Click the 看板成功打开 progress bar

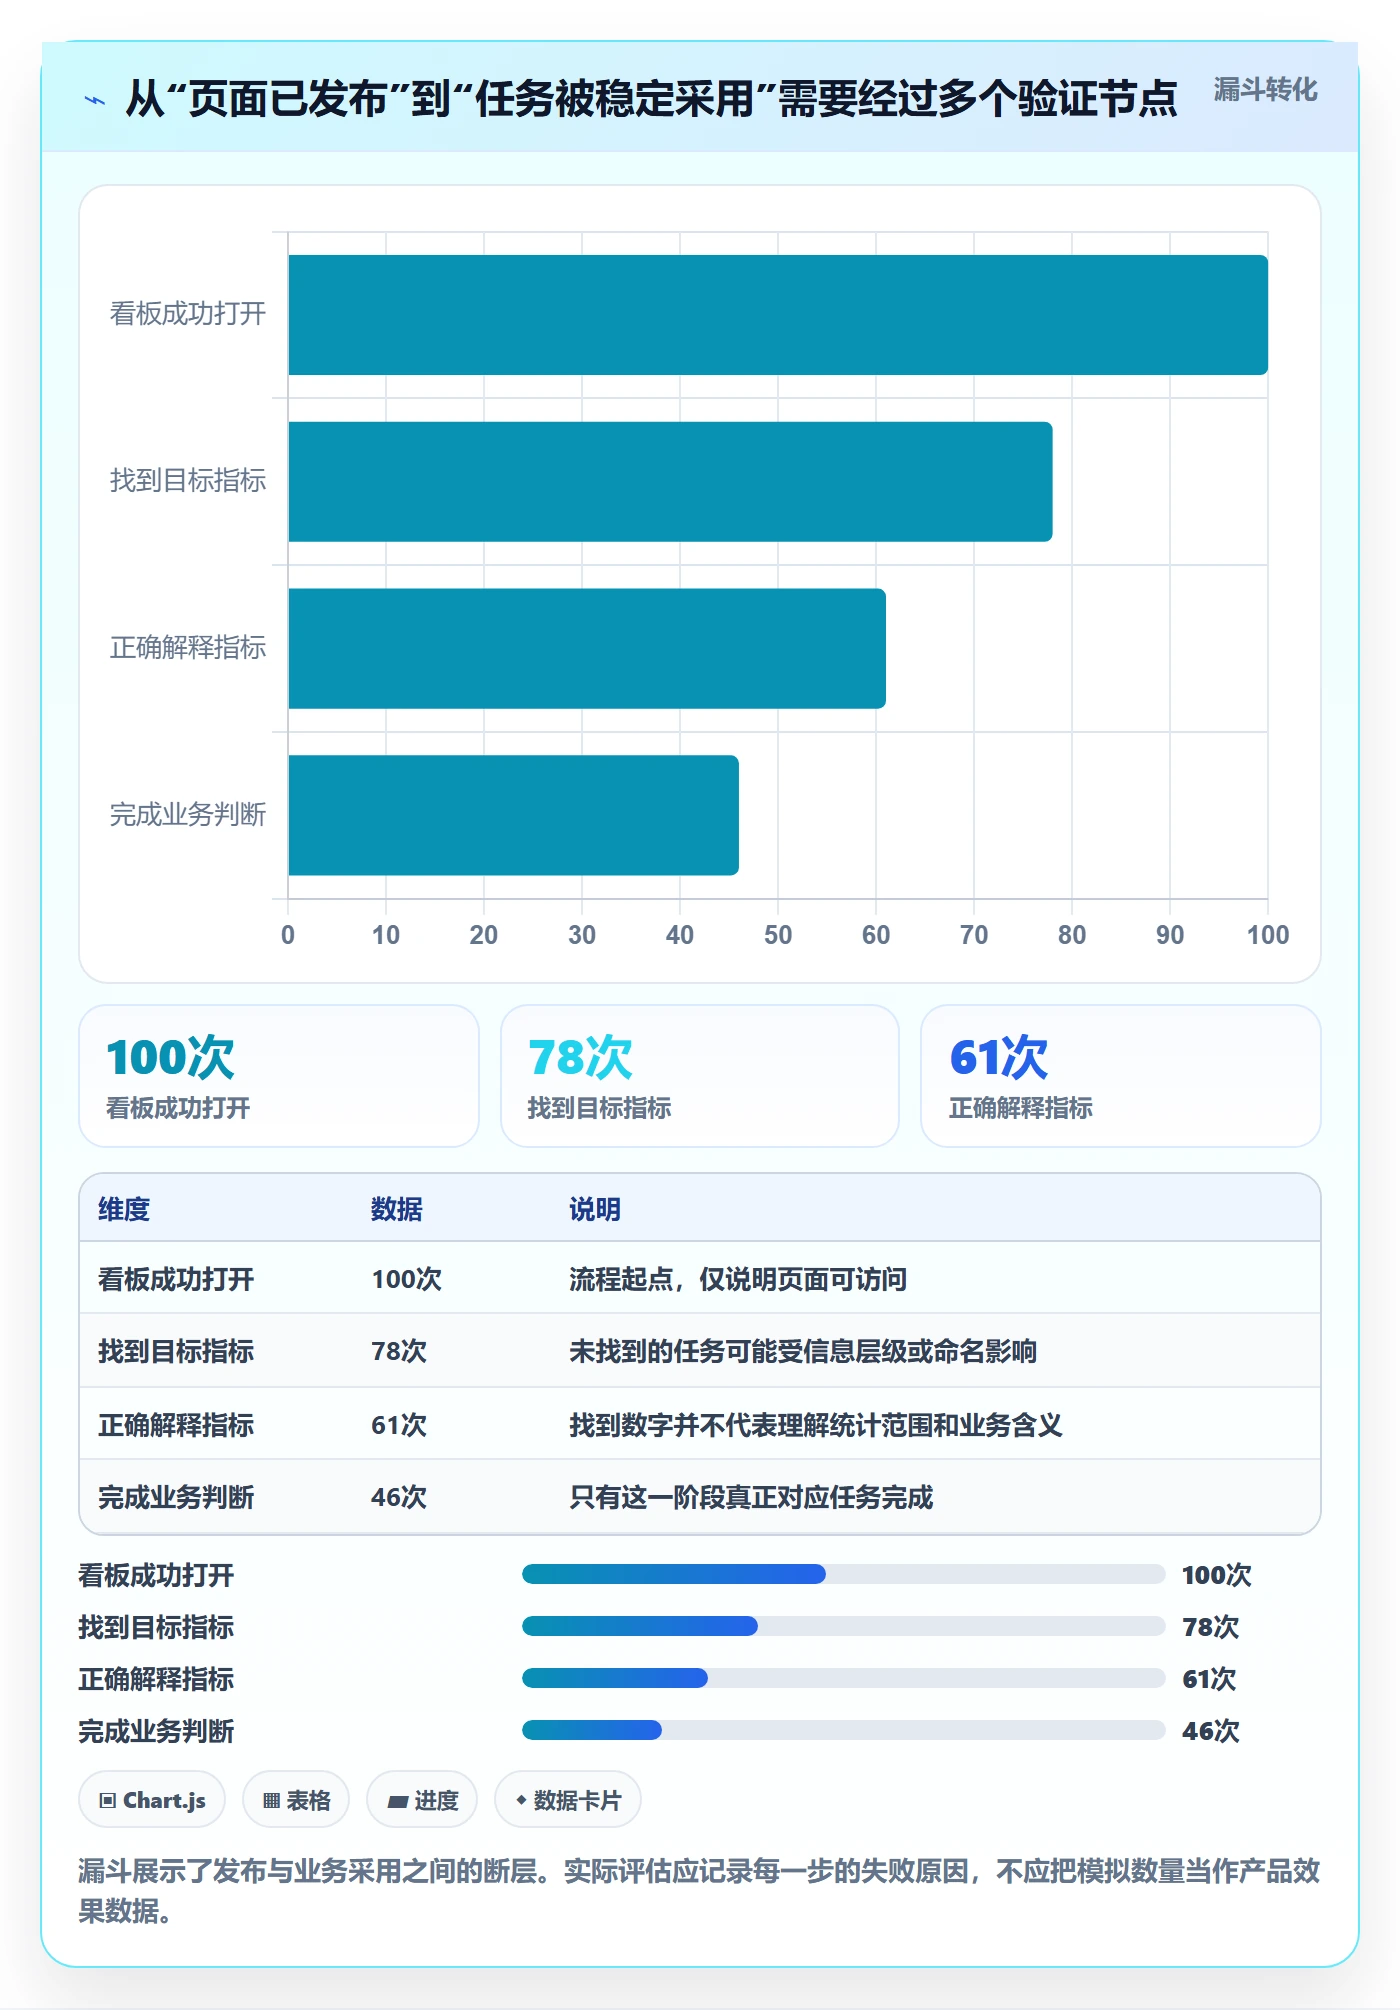844,1574
